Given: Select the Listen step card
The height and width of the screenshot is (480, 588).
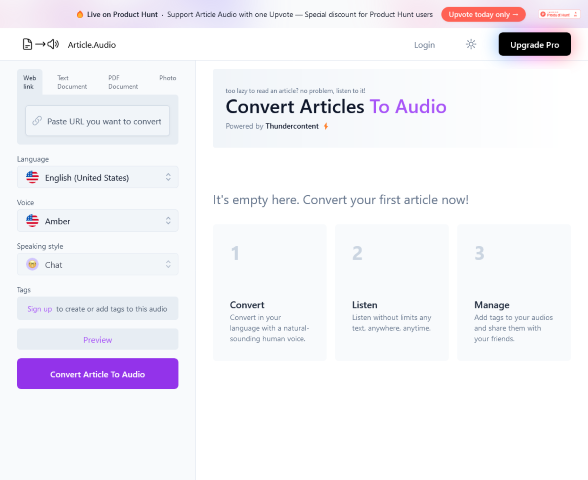Looking at the screenshot, I should [392, 292].
